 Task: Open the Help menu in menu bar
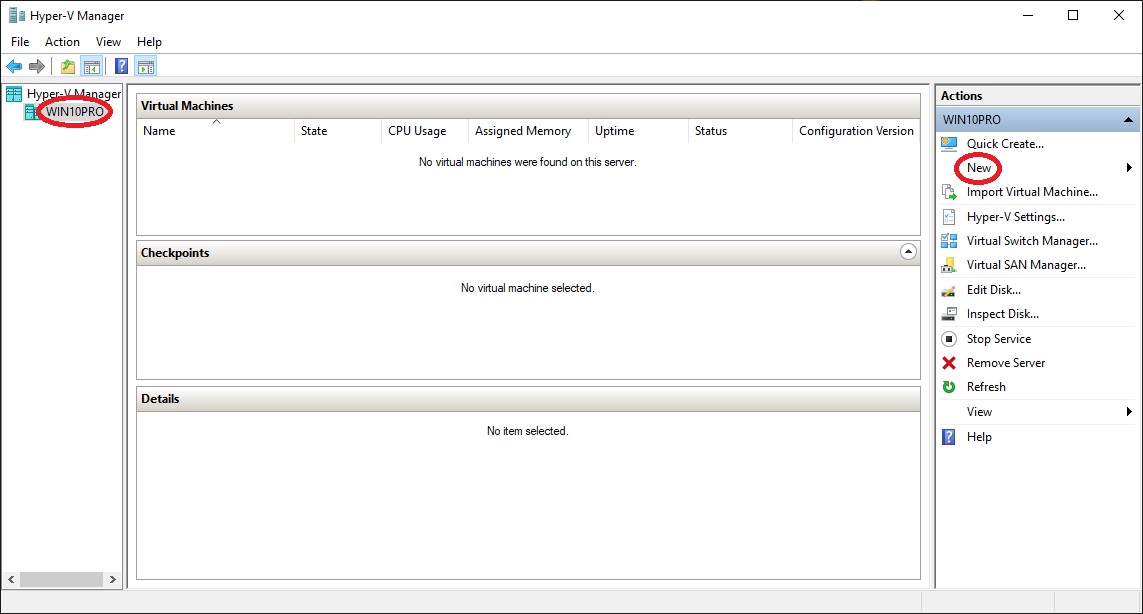pos(149,42)
